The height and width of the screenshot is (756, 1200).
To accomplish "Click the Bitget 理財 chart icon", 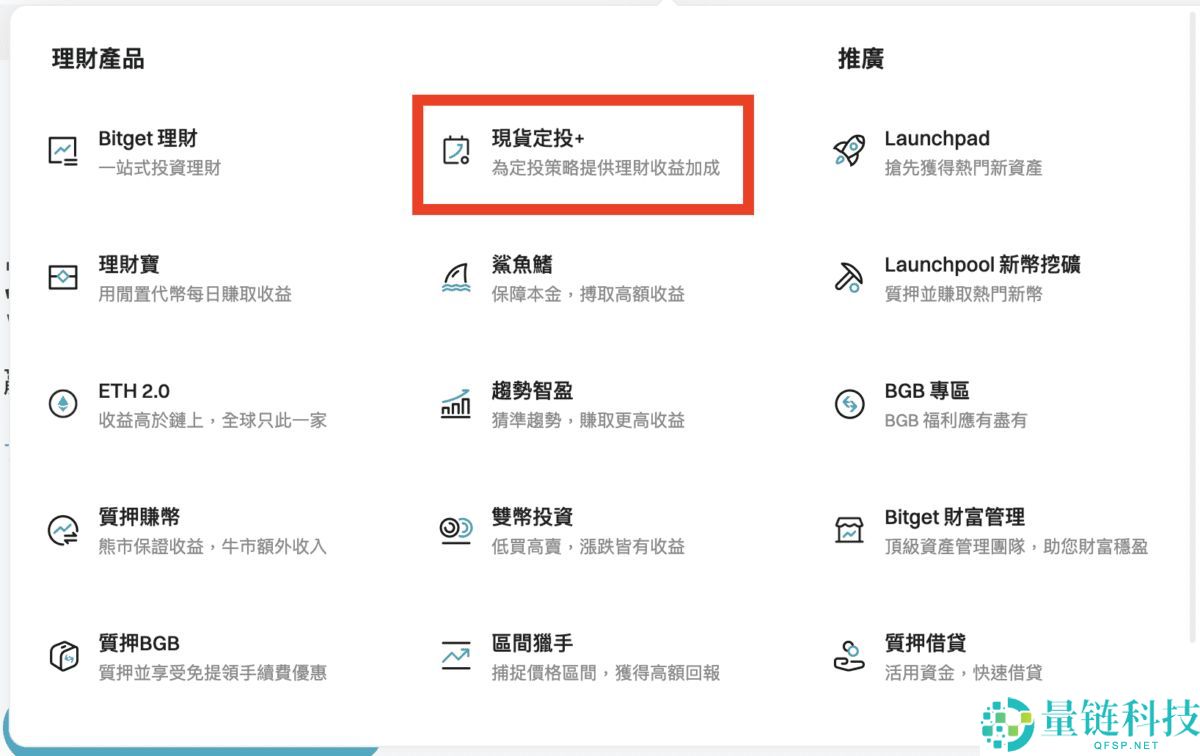I will (x=63, y=150).
